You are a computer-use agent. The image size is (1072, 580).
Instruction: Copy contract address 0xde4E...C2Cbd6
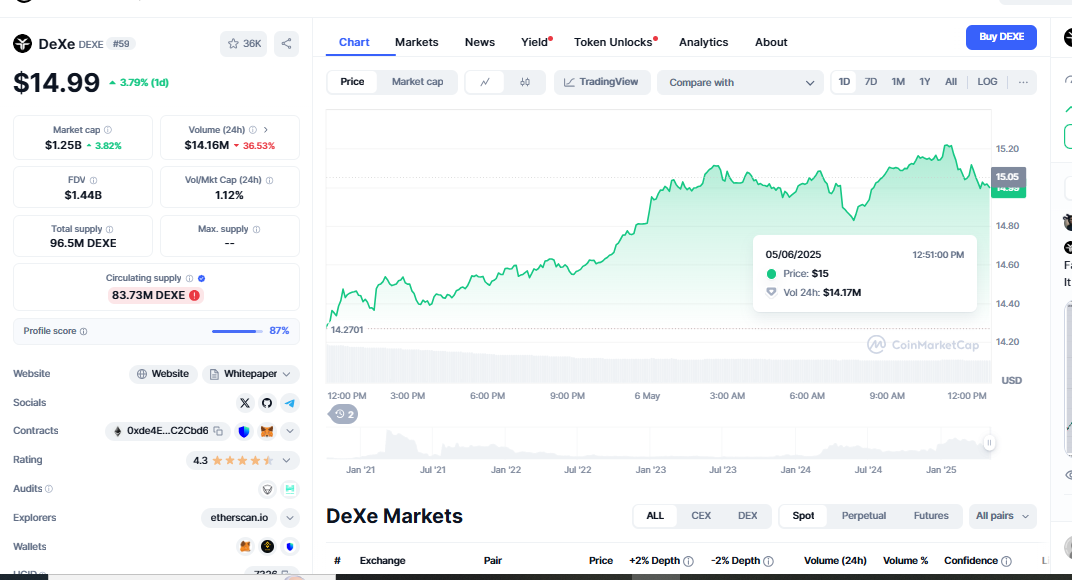[218, 431]
